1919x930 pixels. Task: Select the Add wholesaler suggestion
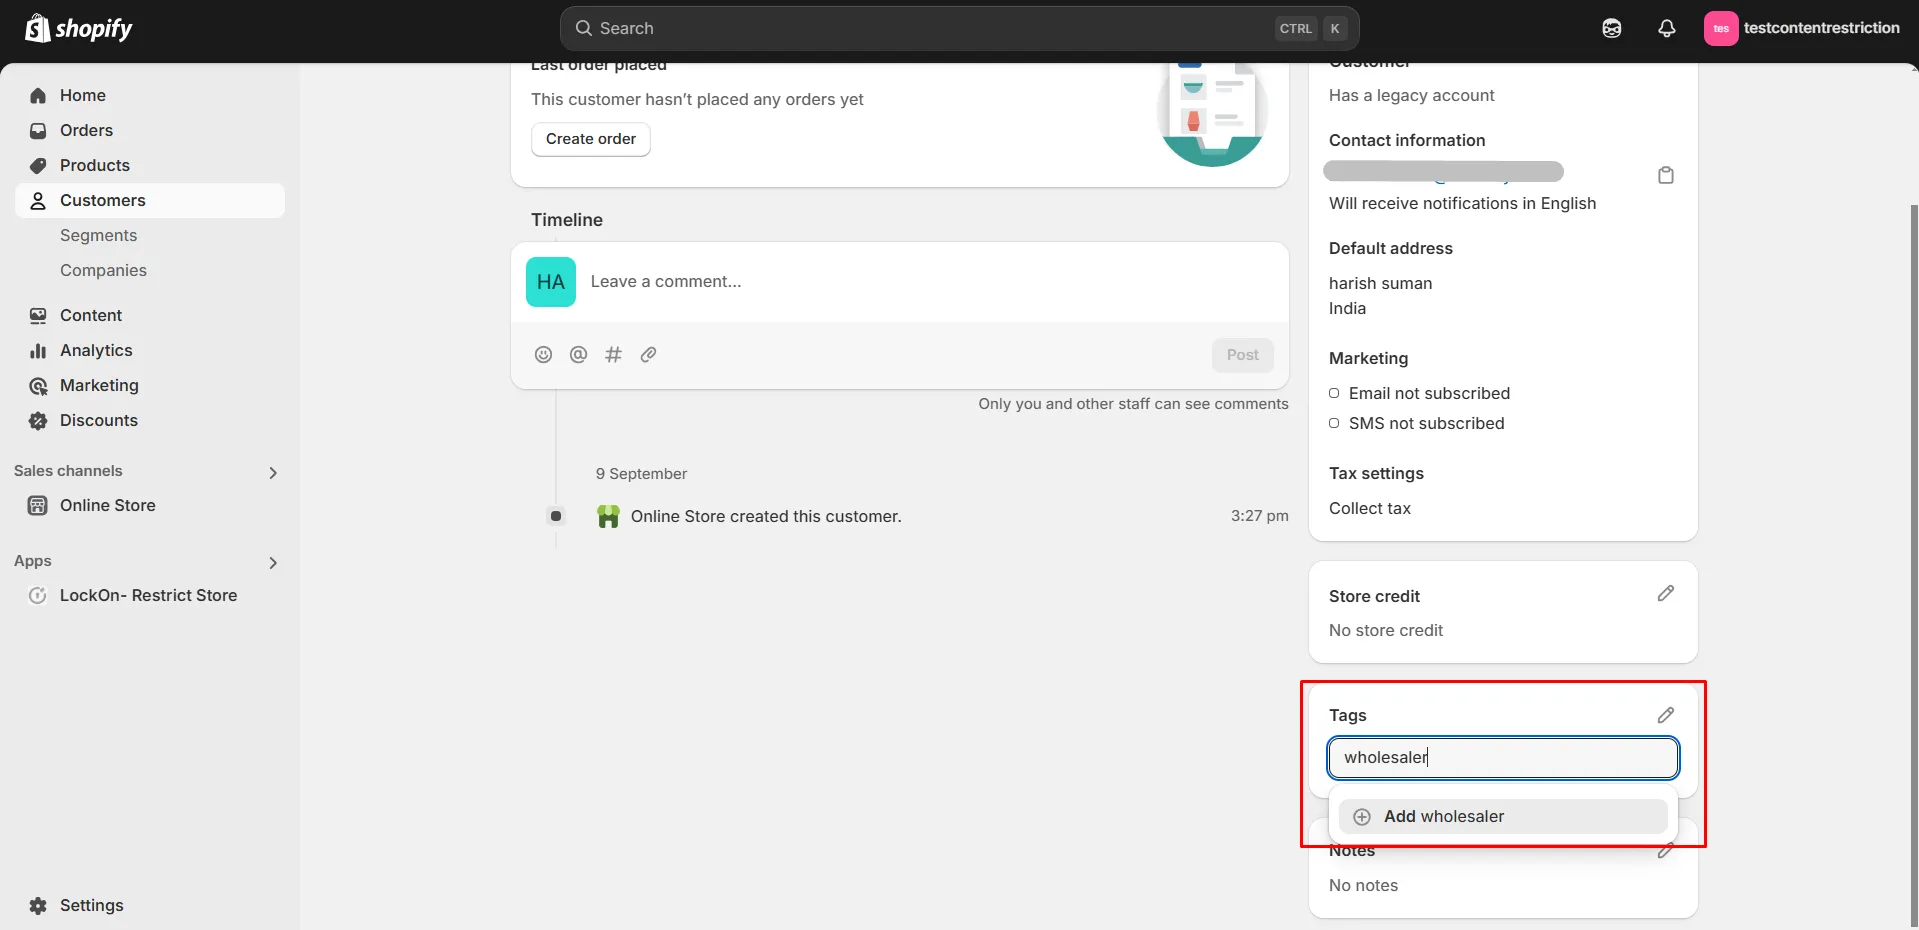1503,816
